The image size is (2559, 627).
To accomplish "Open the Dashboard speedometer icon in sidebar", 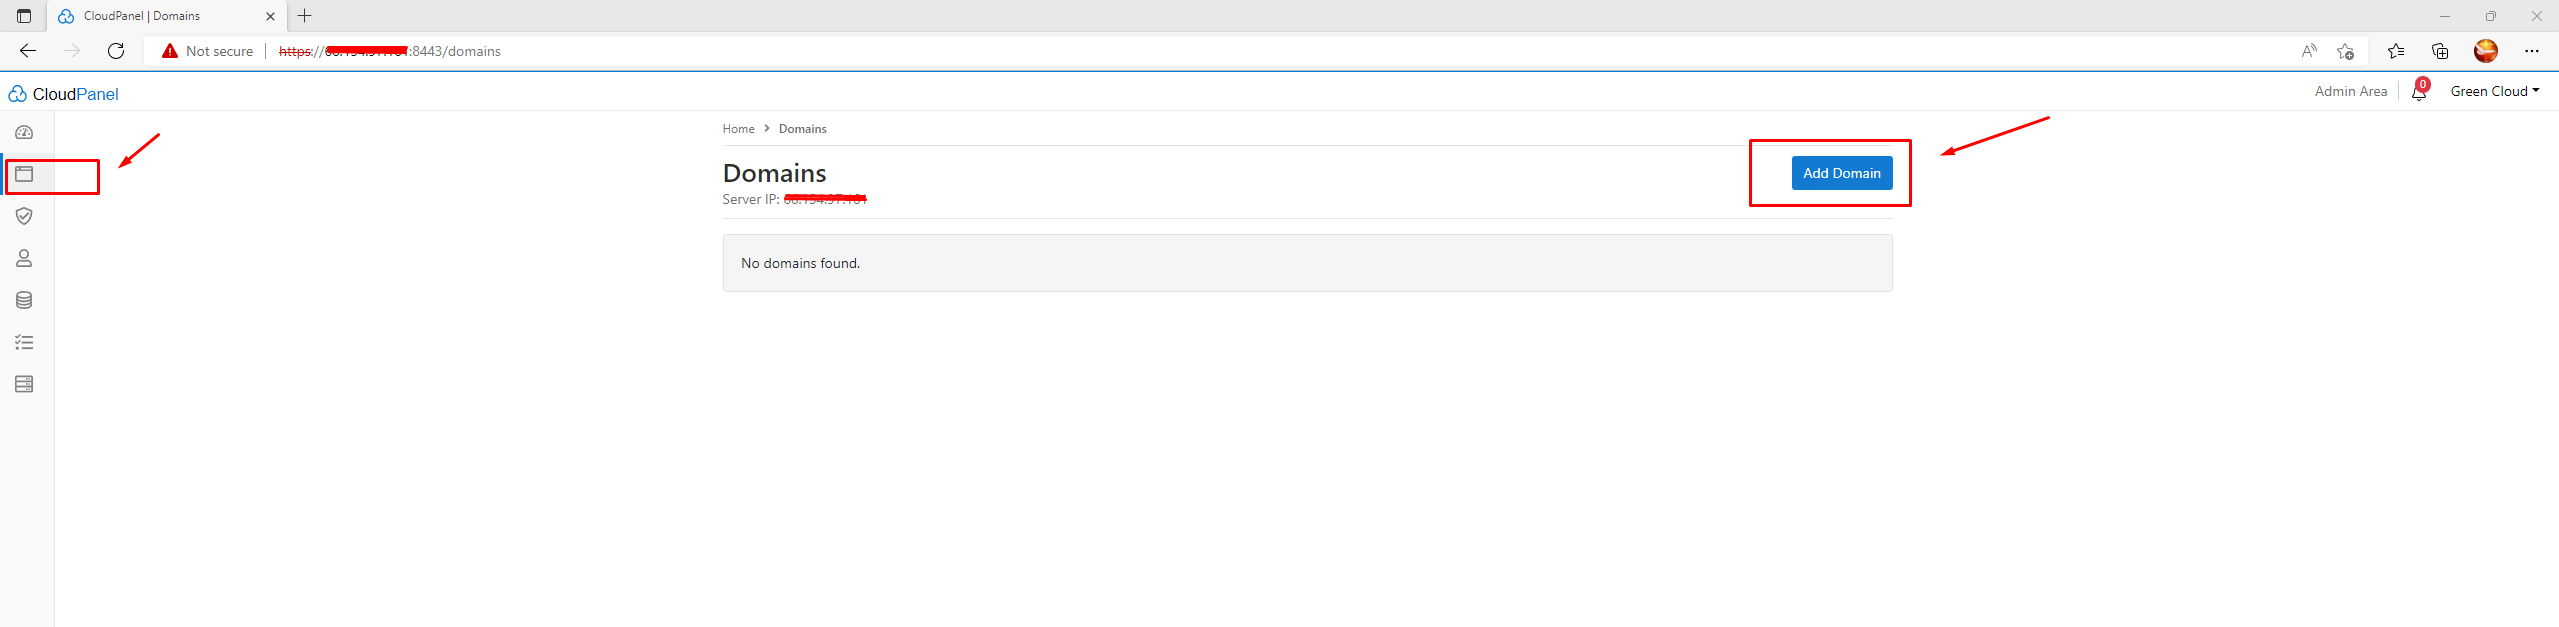I will tap(24, 132).
